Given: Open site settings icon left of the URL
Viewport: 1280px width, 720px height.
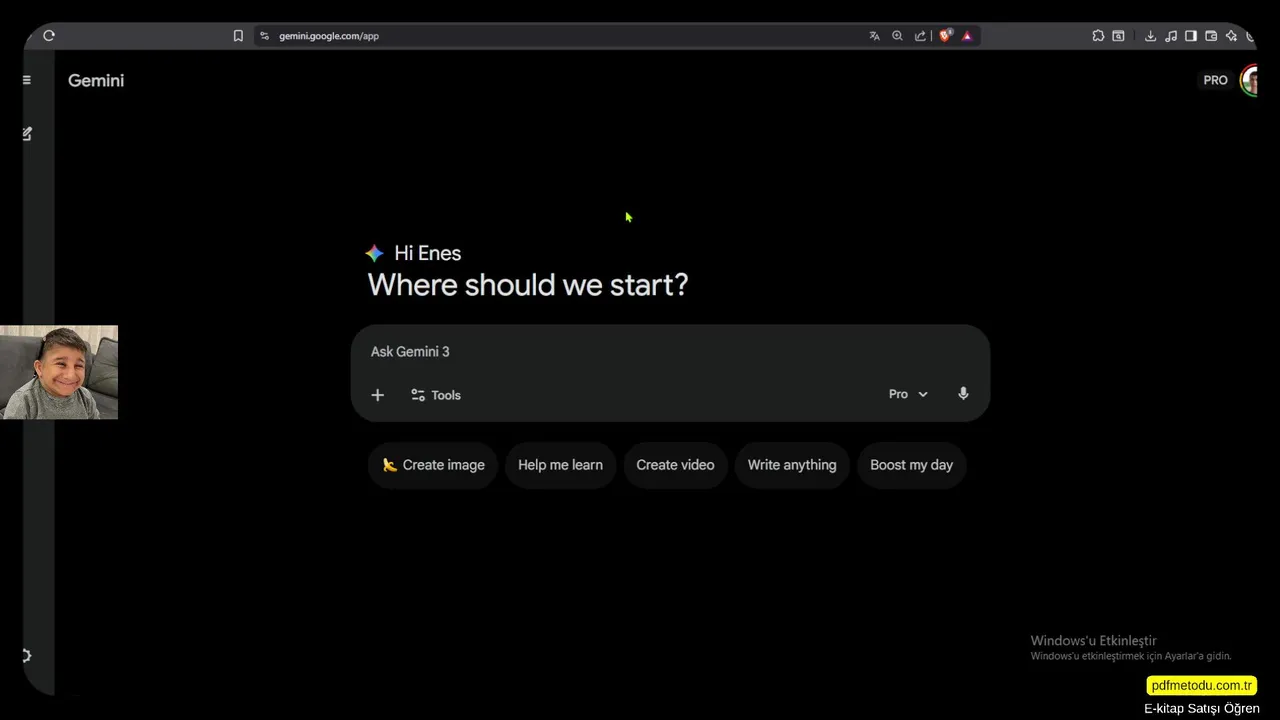Looking at the screenshot, I should tap(264, 36).
